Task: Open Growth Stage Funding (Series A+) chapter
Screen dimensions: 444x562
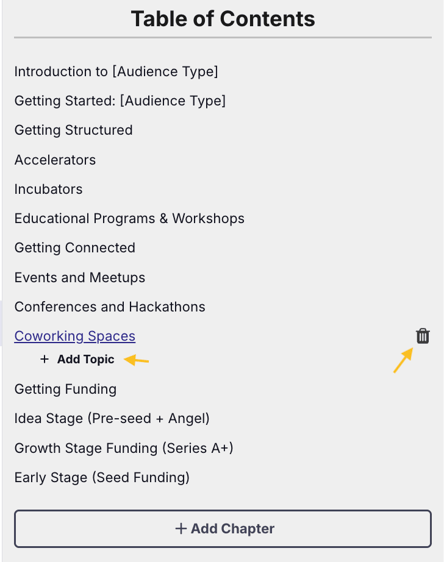Action: [124, 448]
